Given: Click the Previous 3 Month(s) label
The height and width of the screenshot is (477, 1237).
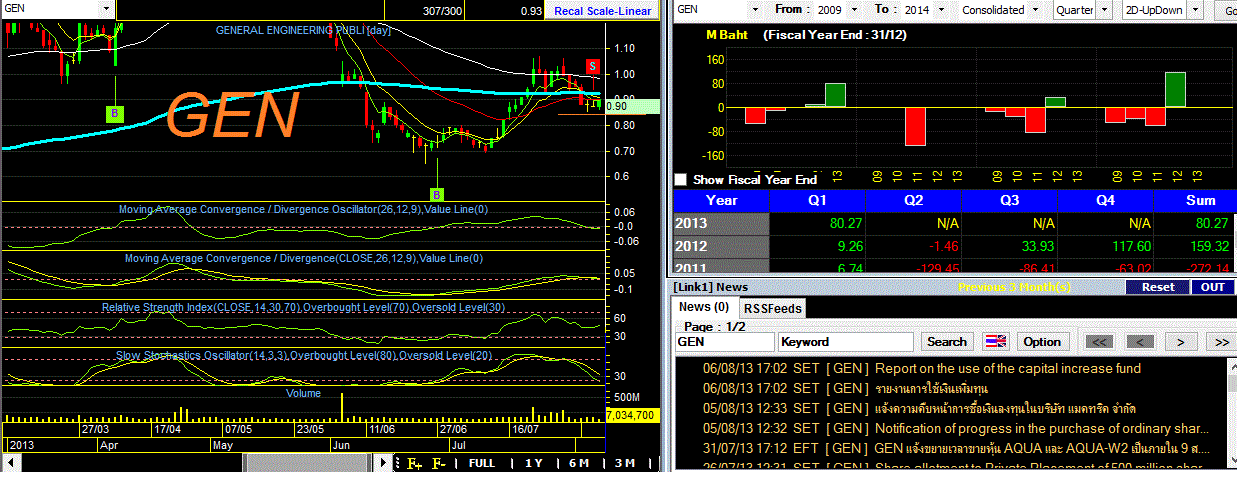Looking at the screenshot, I should [x=1015, y=287].
